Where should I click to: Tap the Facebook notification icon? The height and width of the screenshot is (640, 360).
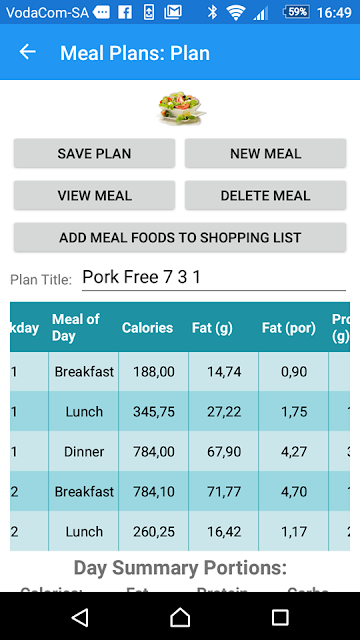[125, 12]
